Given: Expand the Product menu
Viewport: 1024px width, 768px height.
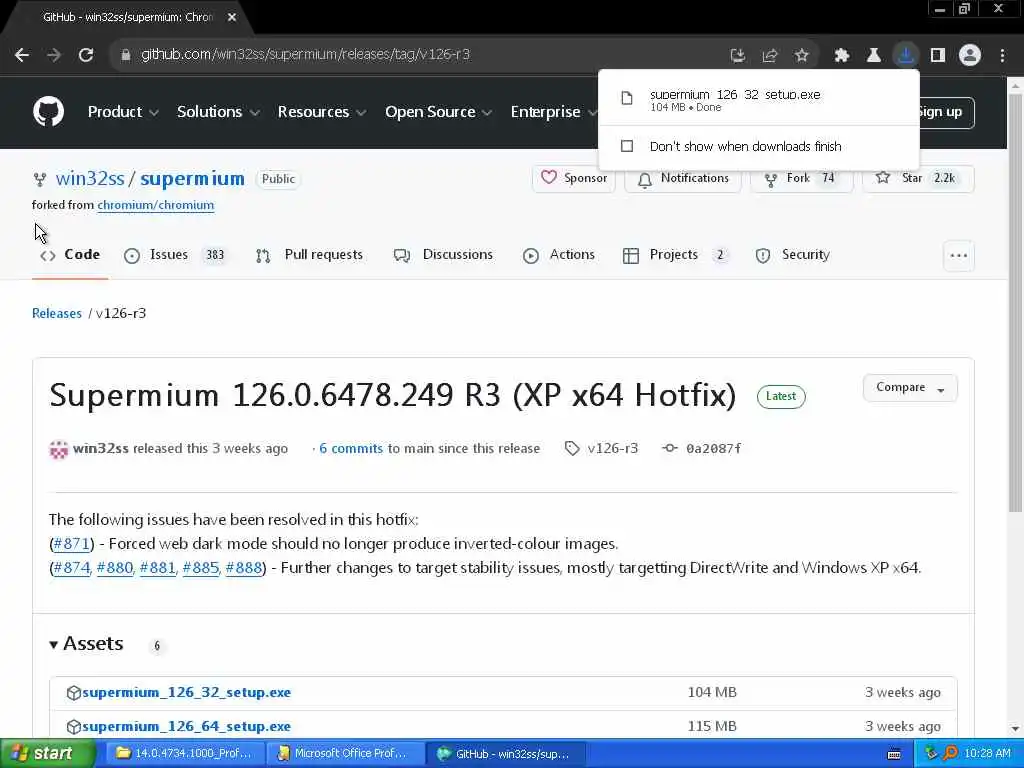Looking at the screenshot, I should pyautogui.click(x=123, y=112).
